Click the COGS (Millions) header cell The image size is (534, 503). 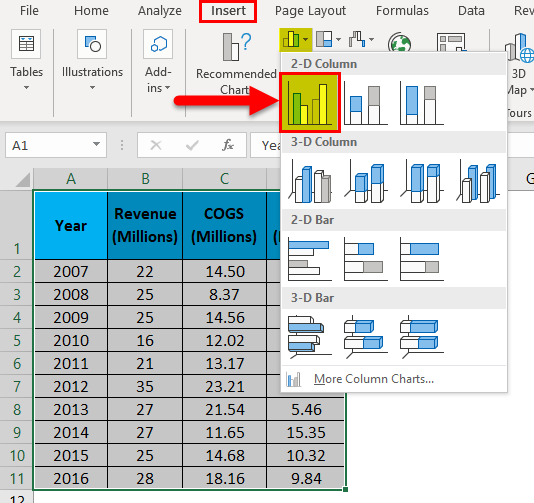point(224,225)
